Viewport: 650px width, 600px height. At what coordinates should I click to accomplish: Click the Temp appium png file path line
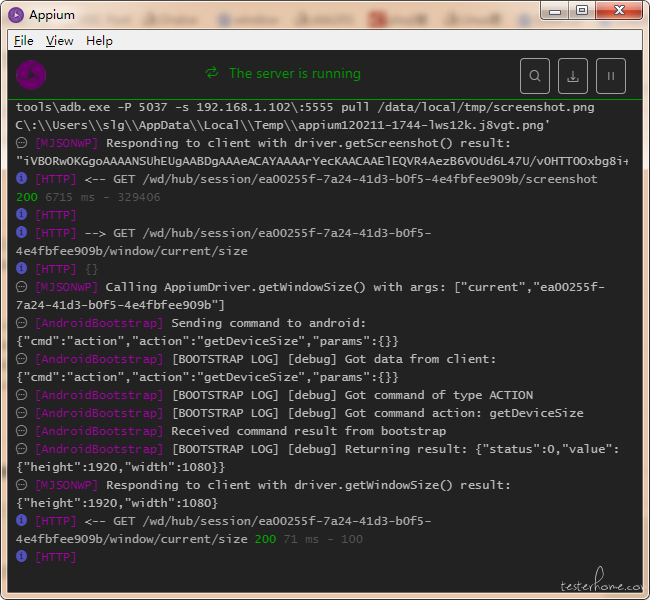click(283, 125)
